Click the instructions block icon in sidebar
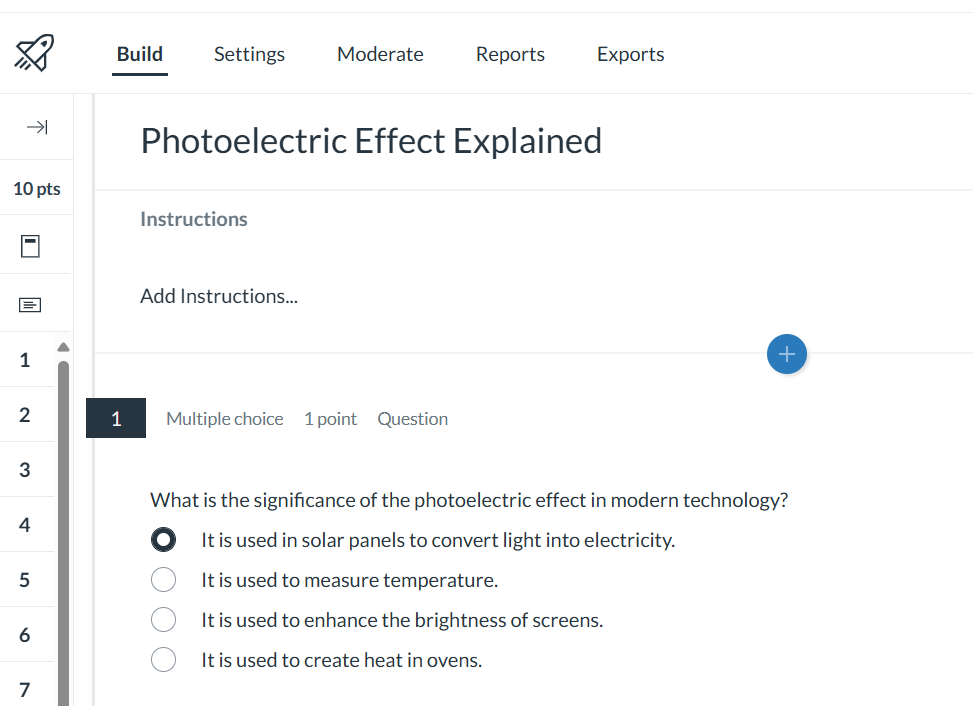Viewport: 973px width, 706px height. click(31, 304)
